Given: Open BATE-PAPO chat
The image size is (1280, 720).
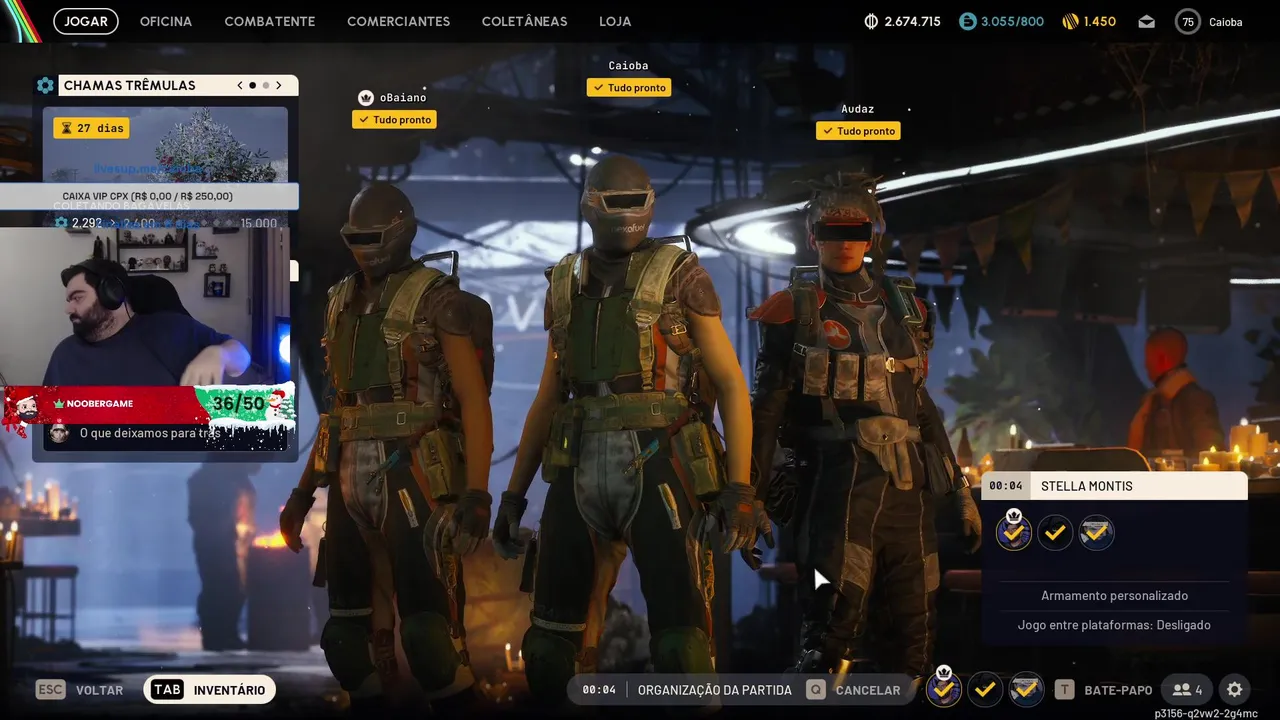Looking at the screenshot, I should pyautogui.click(x=1118, y=690).
